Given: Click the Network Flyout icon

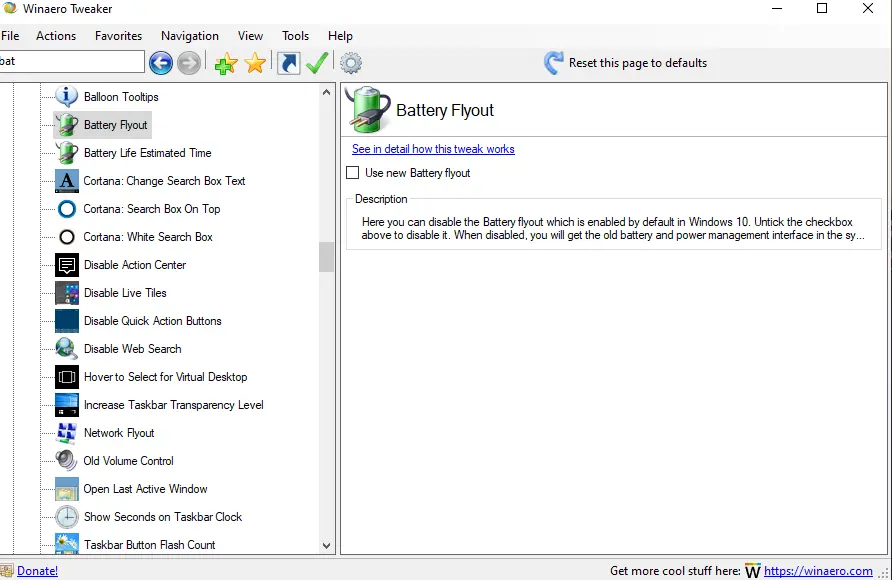Looking at the screenshot, I should click(x=67, y=433).
